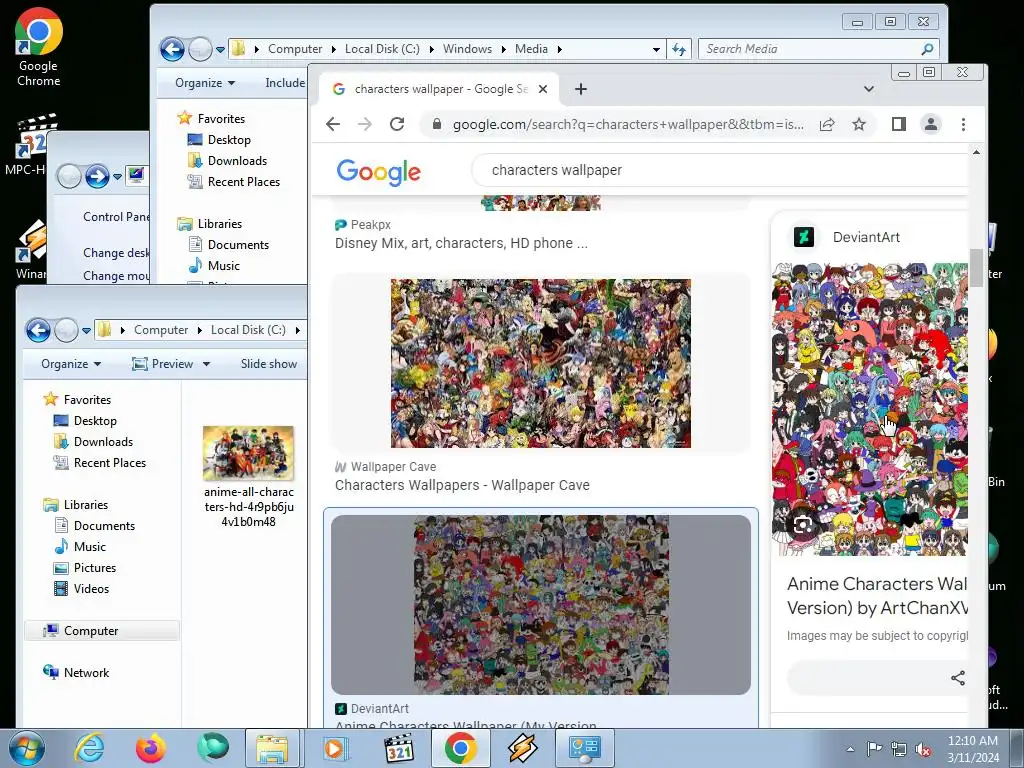Screen dimensions: 1024x768
Task: Open Winamp from the taskbar
Action: pyautogui.click(x=522, y=748)
